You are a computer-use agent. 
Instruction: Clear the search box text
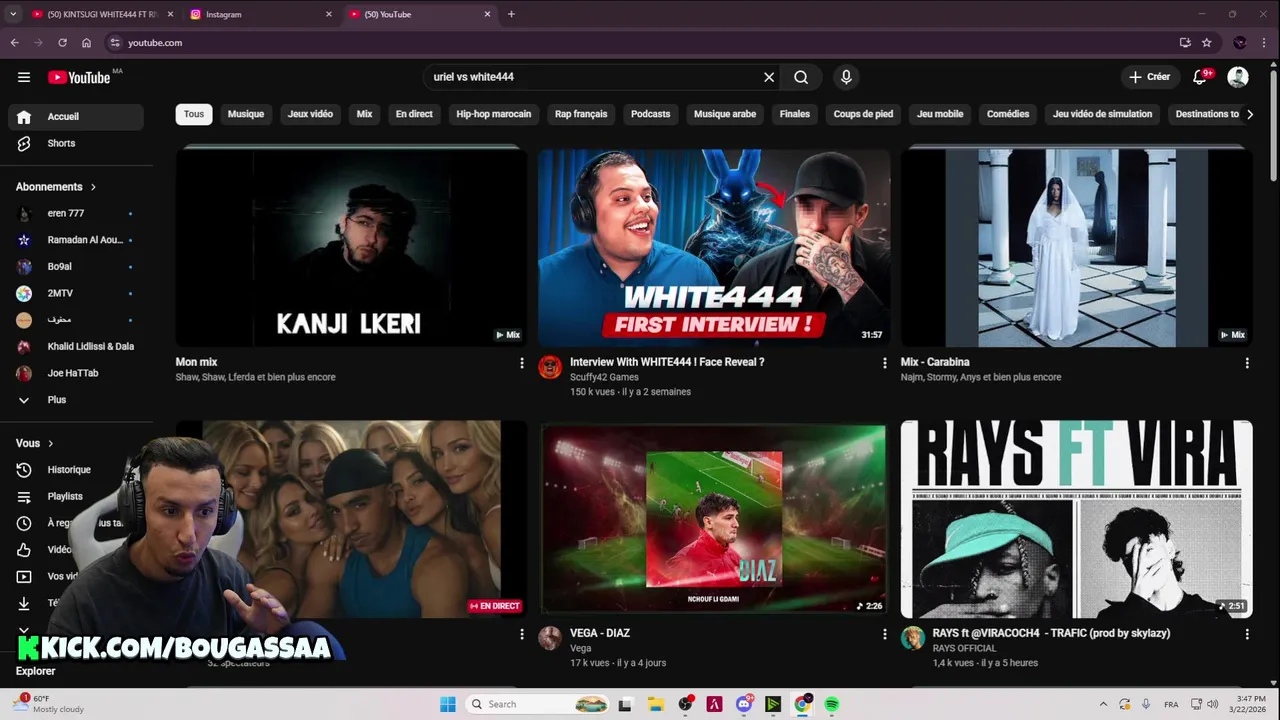(769, 77)
